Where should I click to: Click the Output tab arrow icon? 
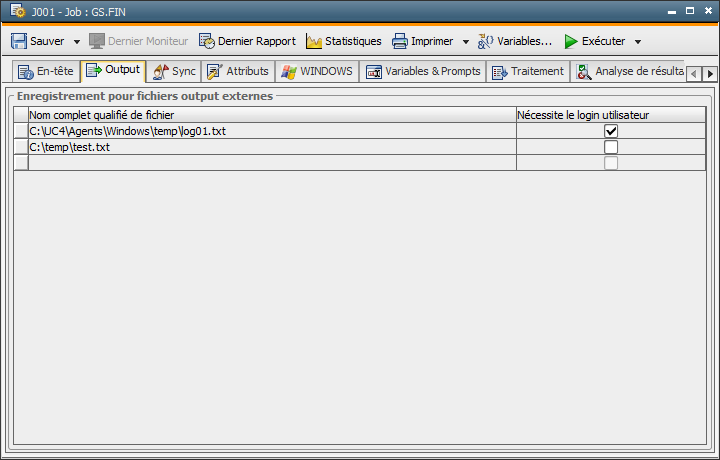(94, 70)
